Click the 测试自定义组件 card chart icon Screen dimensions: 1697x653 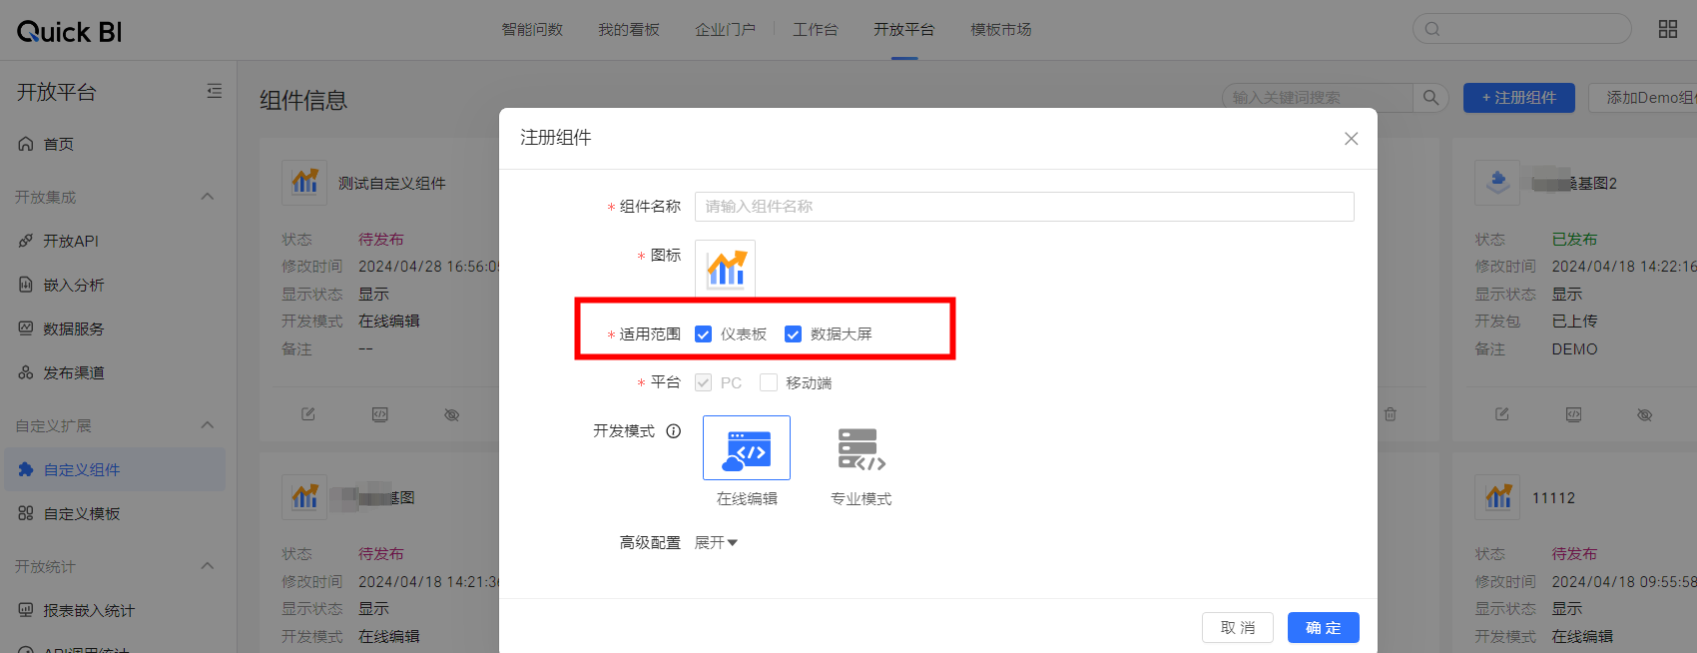(x=305, y=182)
